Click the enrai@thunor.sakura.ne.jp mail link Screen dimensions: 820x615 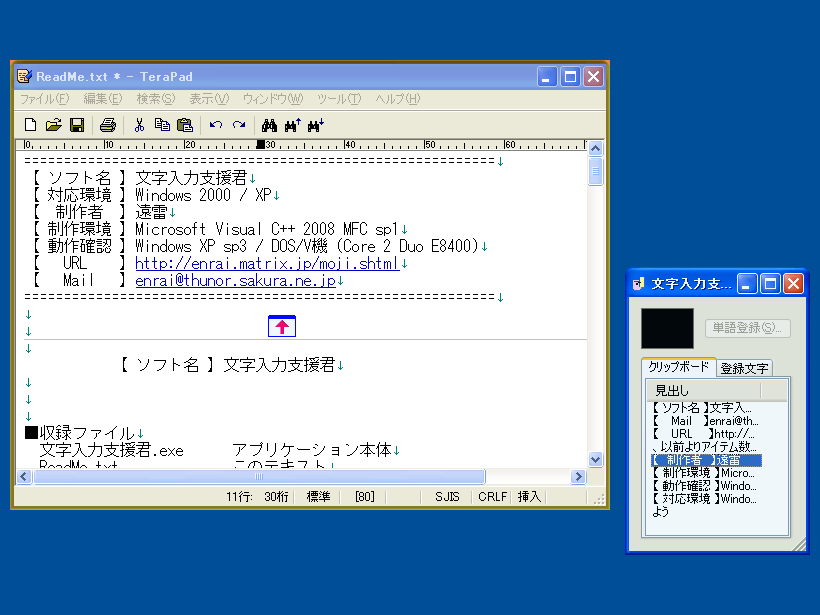(x=235, y=280)
